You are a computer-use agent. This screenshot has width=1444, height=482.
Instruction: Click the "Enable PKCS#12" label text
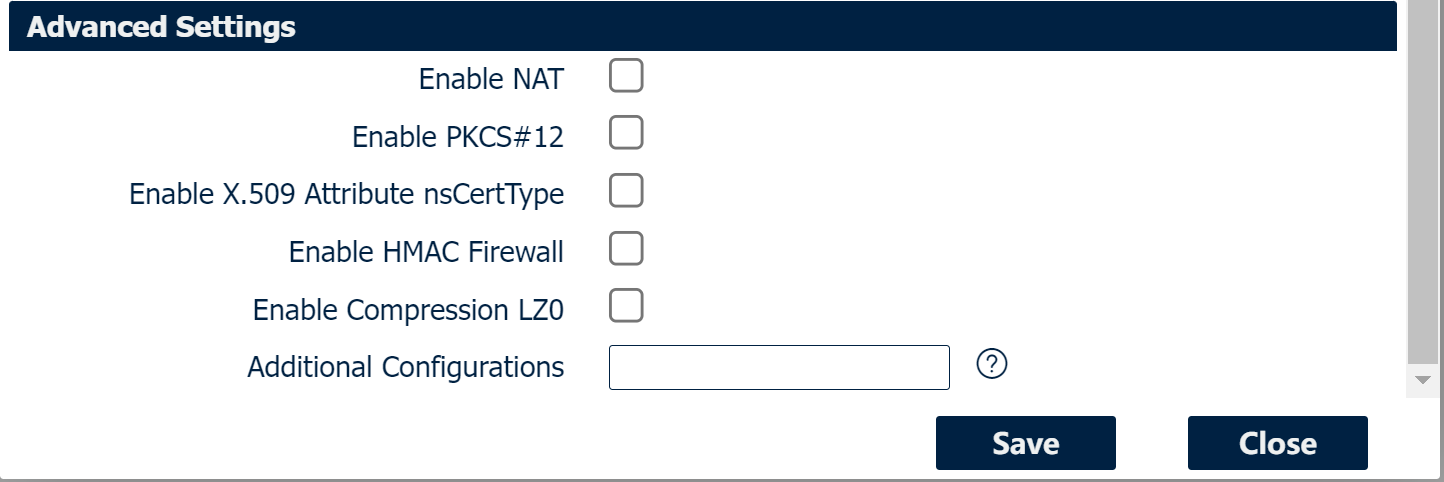(x=458, y=137)
